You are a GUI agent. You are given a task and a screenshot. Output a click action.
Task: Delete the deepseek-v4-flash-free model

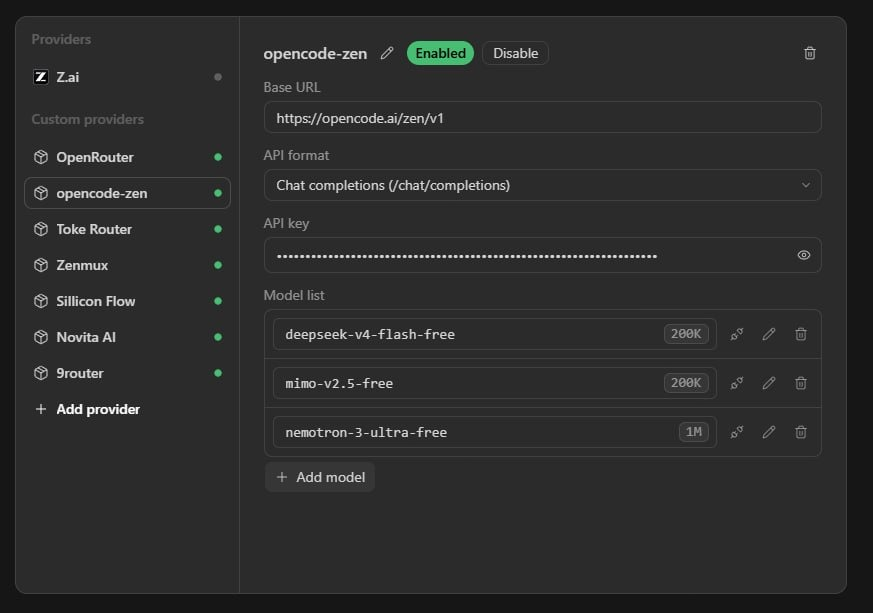tap(801, 334)
